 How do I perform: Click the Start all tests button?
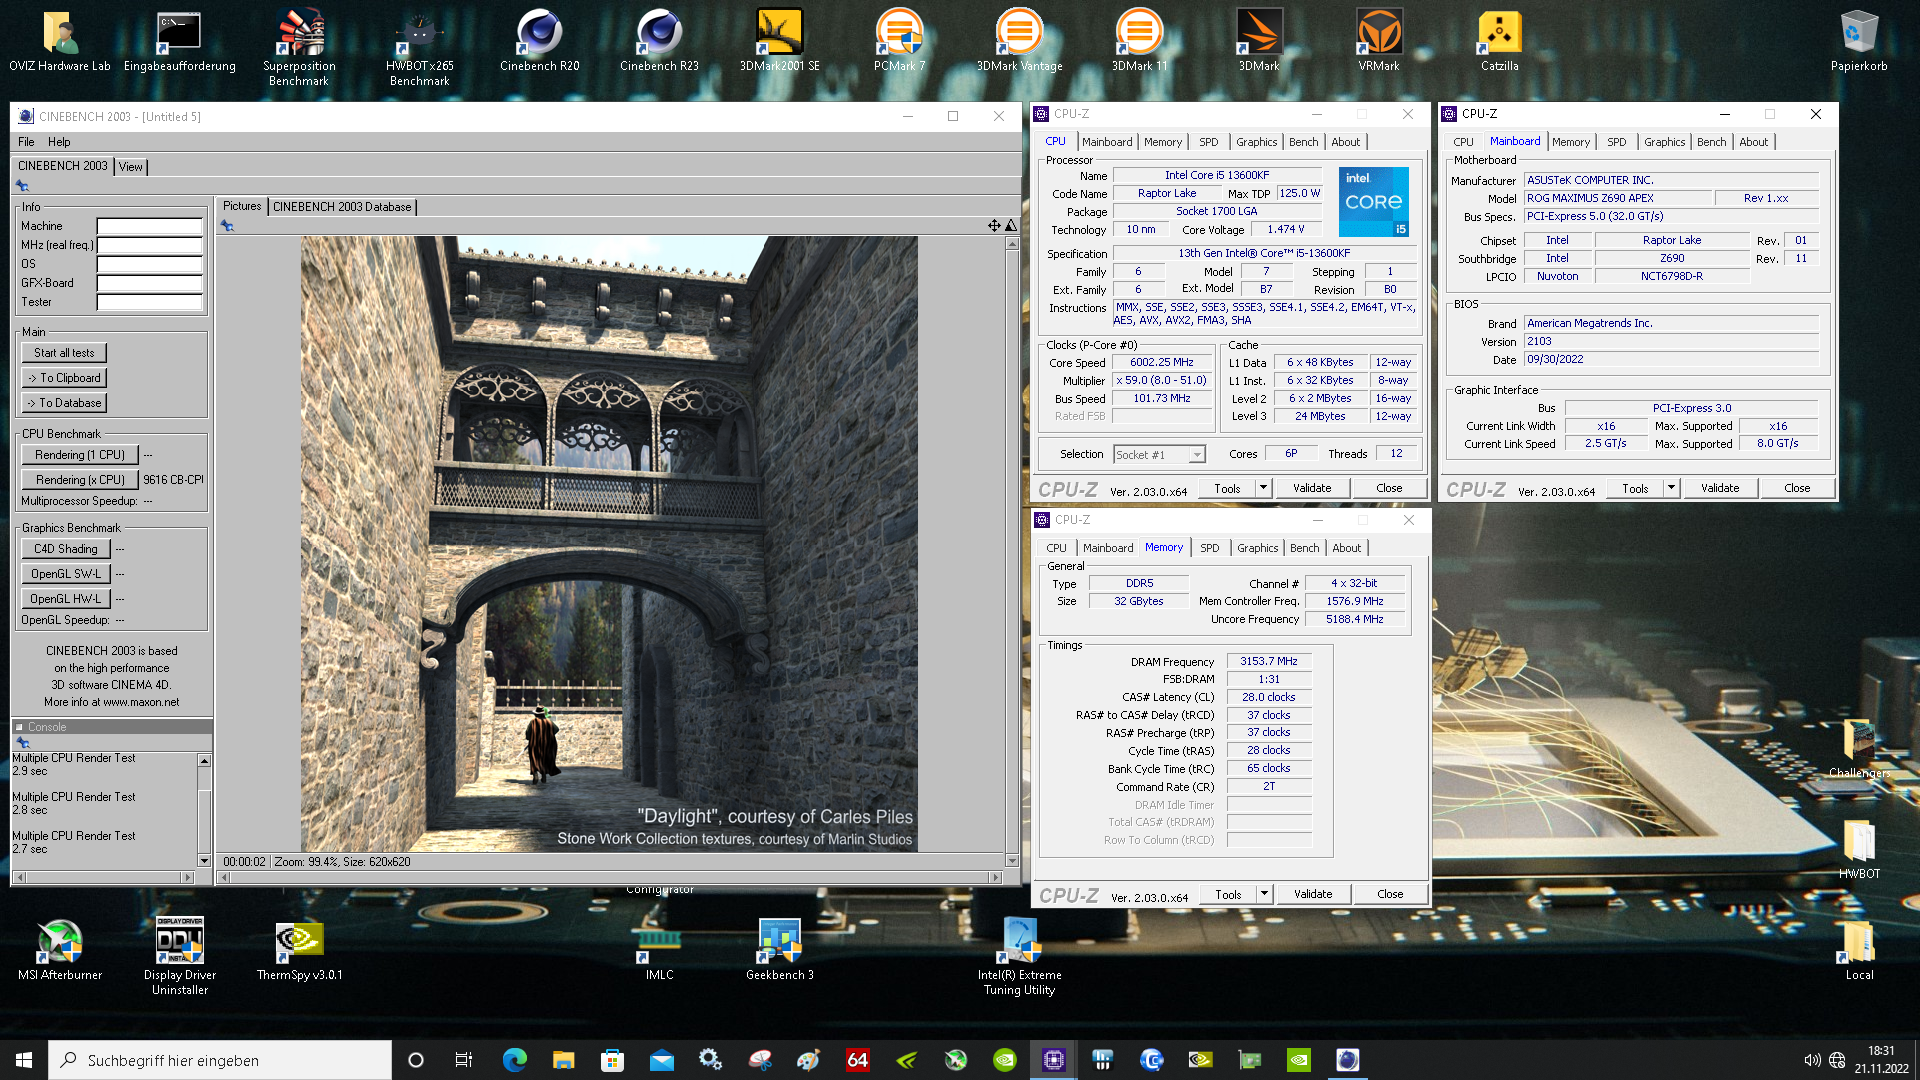[x=64, y=353]
